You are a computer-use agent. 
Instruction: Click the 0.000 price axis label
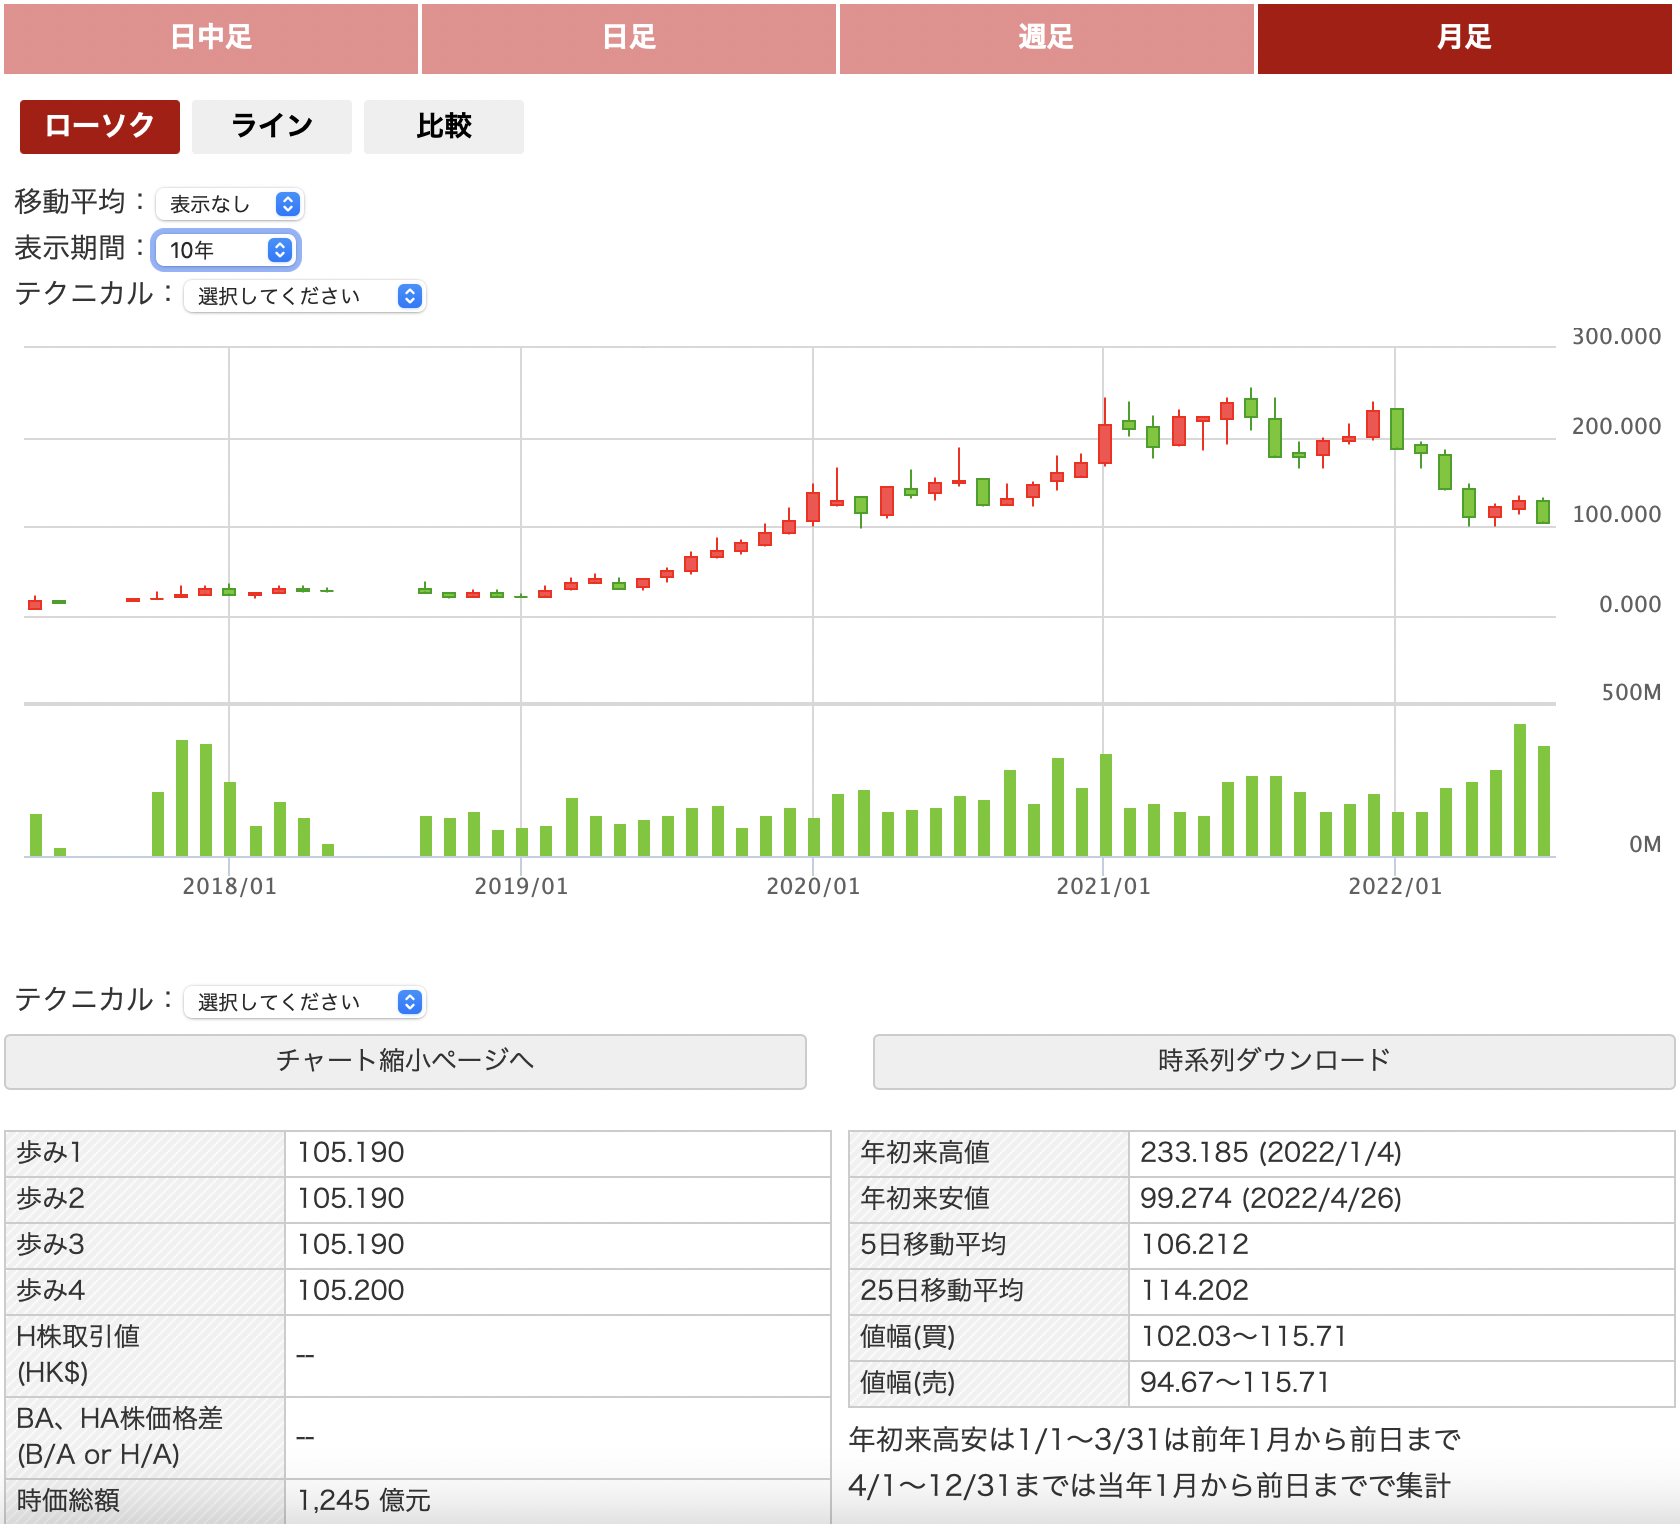tap(1630, 604)
